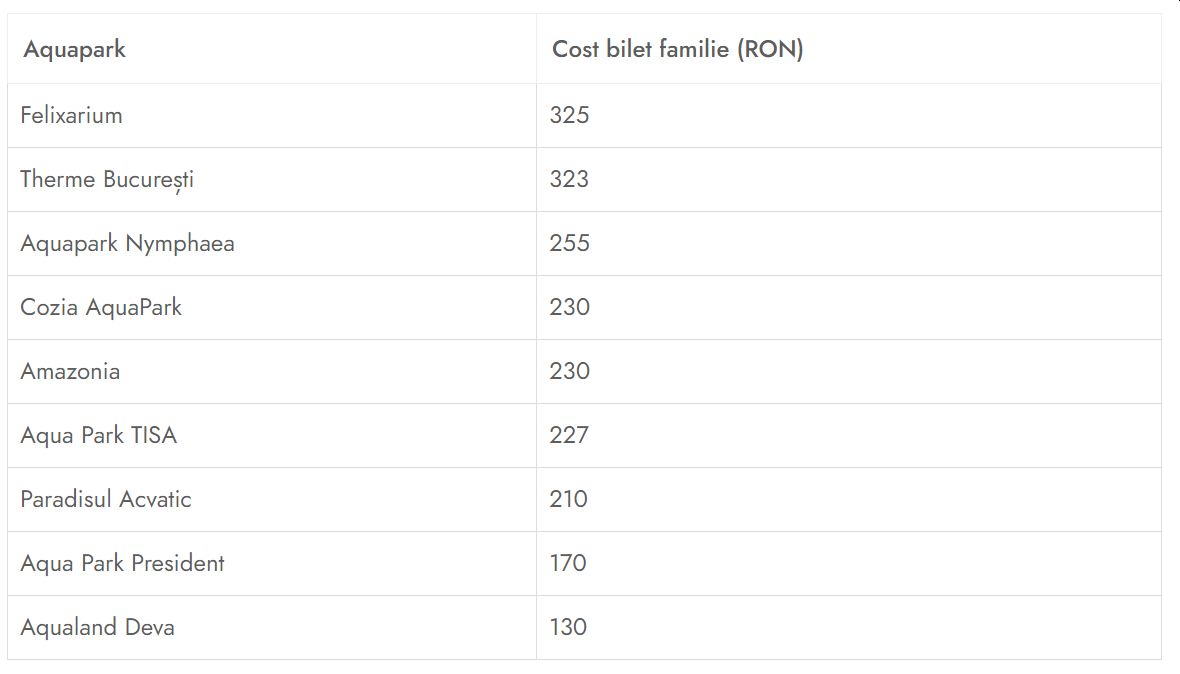The image size is (1180, 674).
Task: Click the Aquapark Nymphaea row name
Action: (x=127, y=244)
